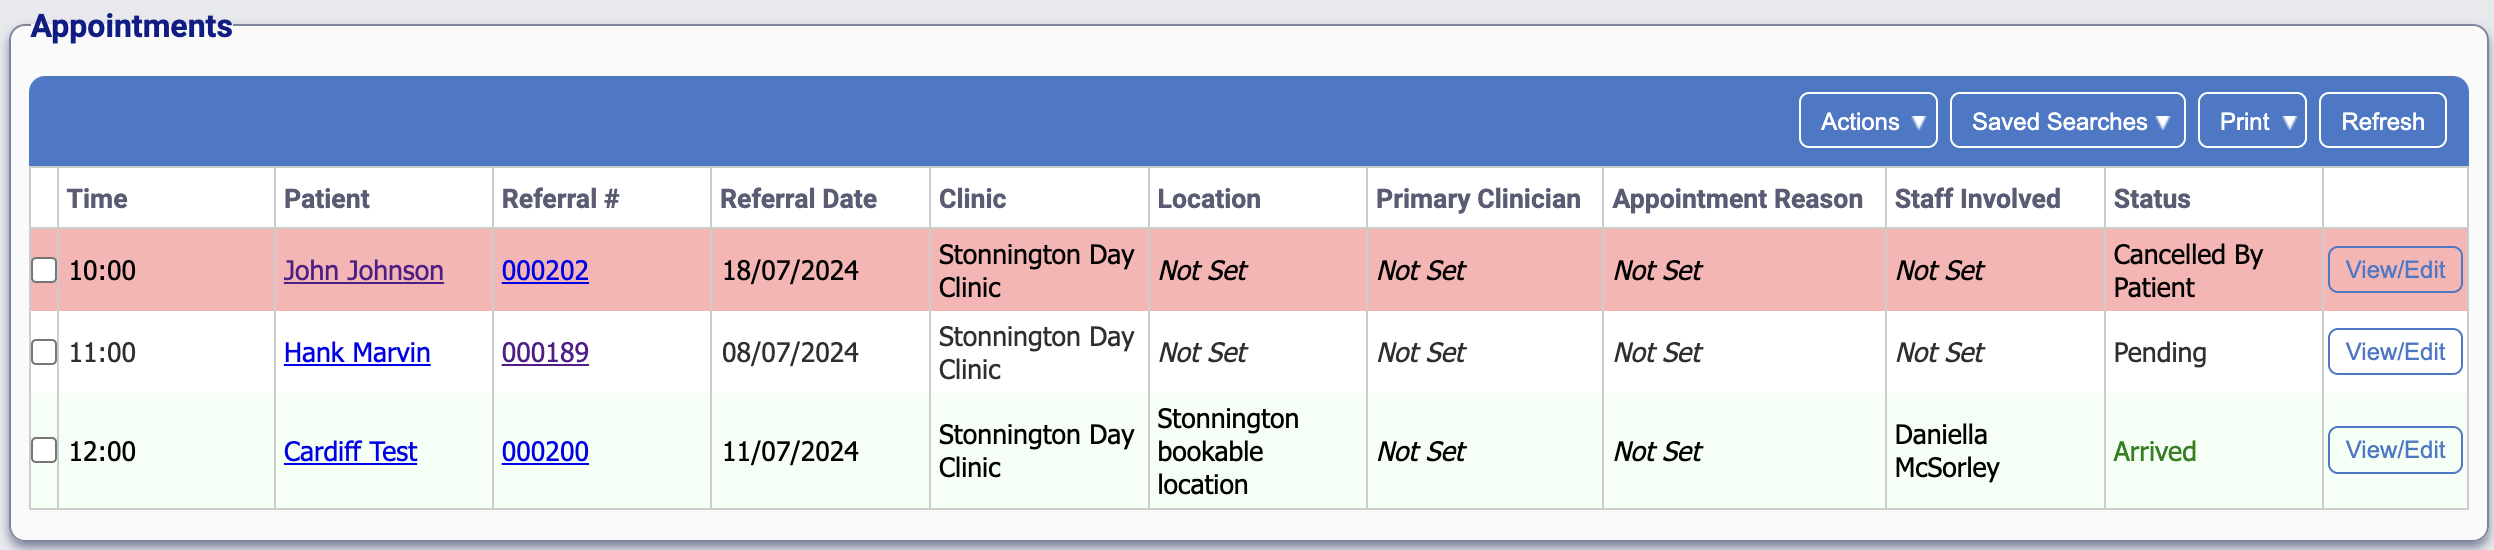The image size is (2494, 550).
Task: Sort by the Status column header
Action: [x=2151, y=199]
